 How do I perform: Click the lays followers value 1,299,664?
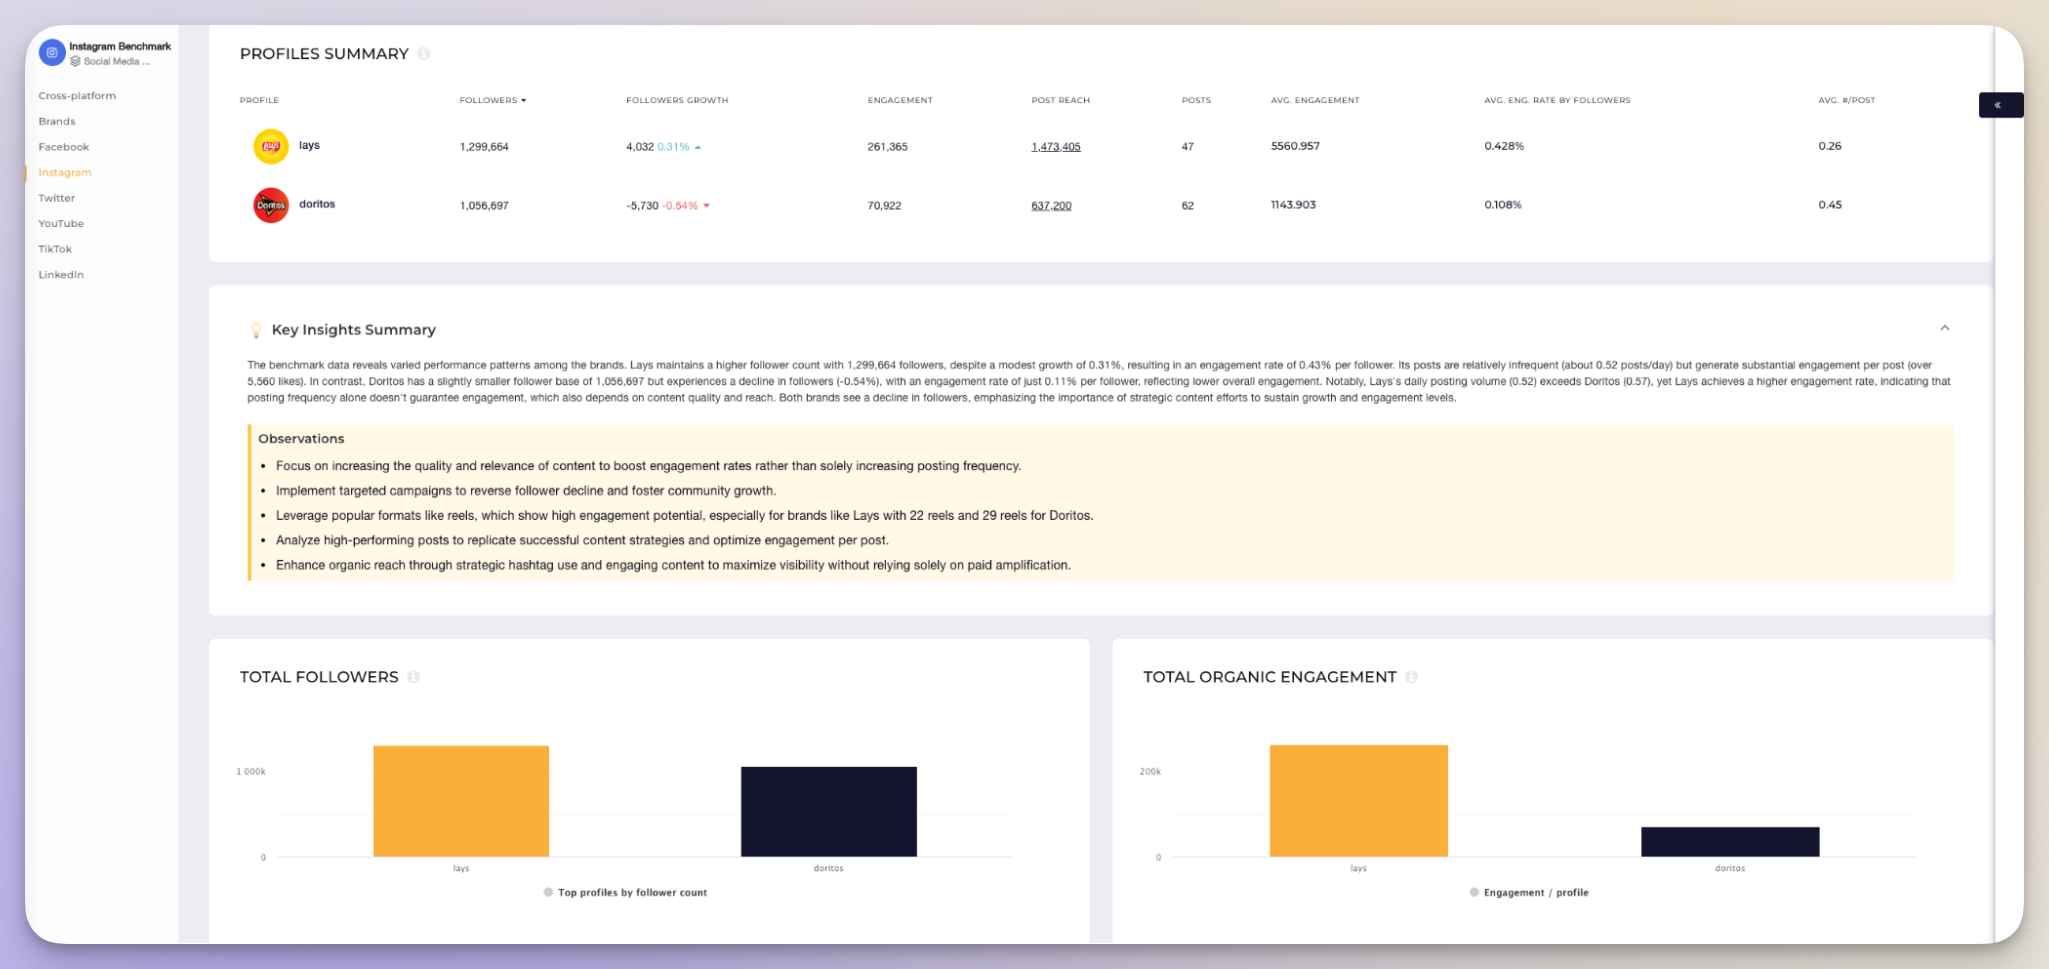point(484,147)
